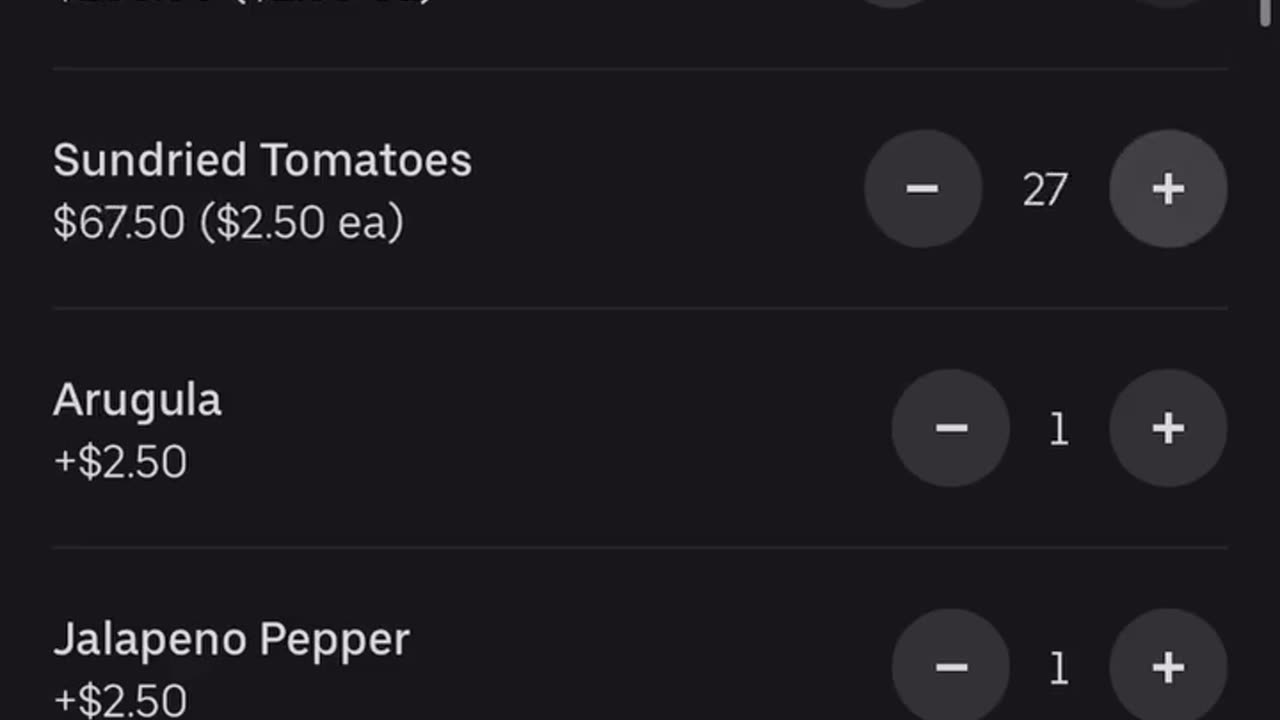Increase Sundried Tomatoes quantity with plus button
This screenshot has height=720, width=1280.
tap(1167, 188)
